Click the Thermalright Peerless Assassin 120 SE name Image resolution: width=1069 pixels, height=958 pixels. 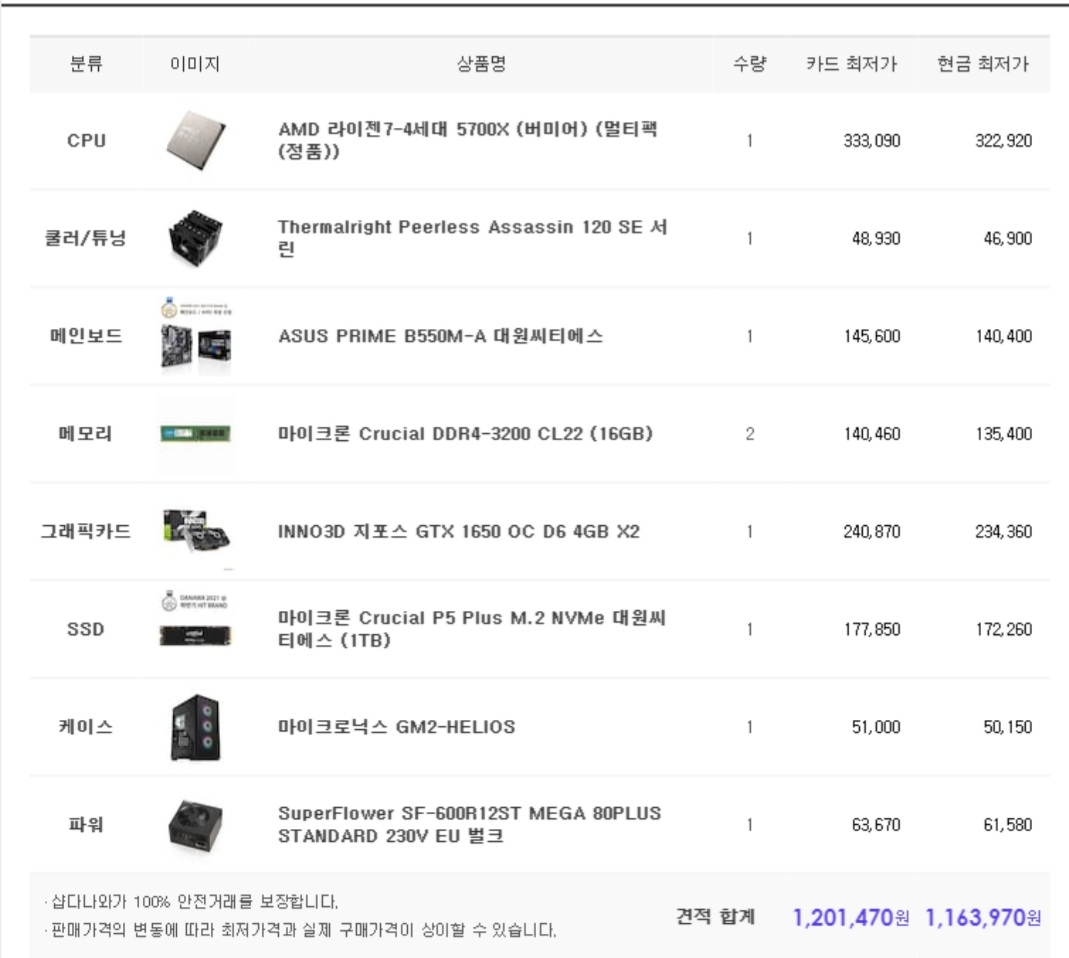pos(472,237)
